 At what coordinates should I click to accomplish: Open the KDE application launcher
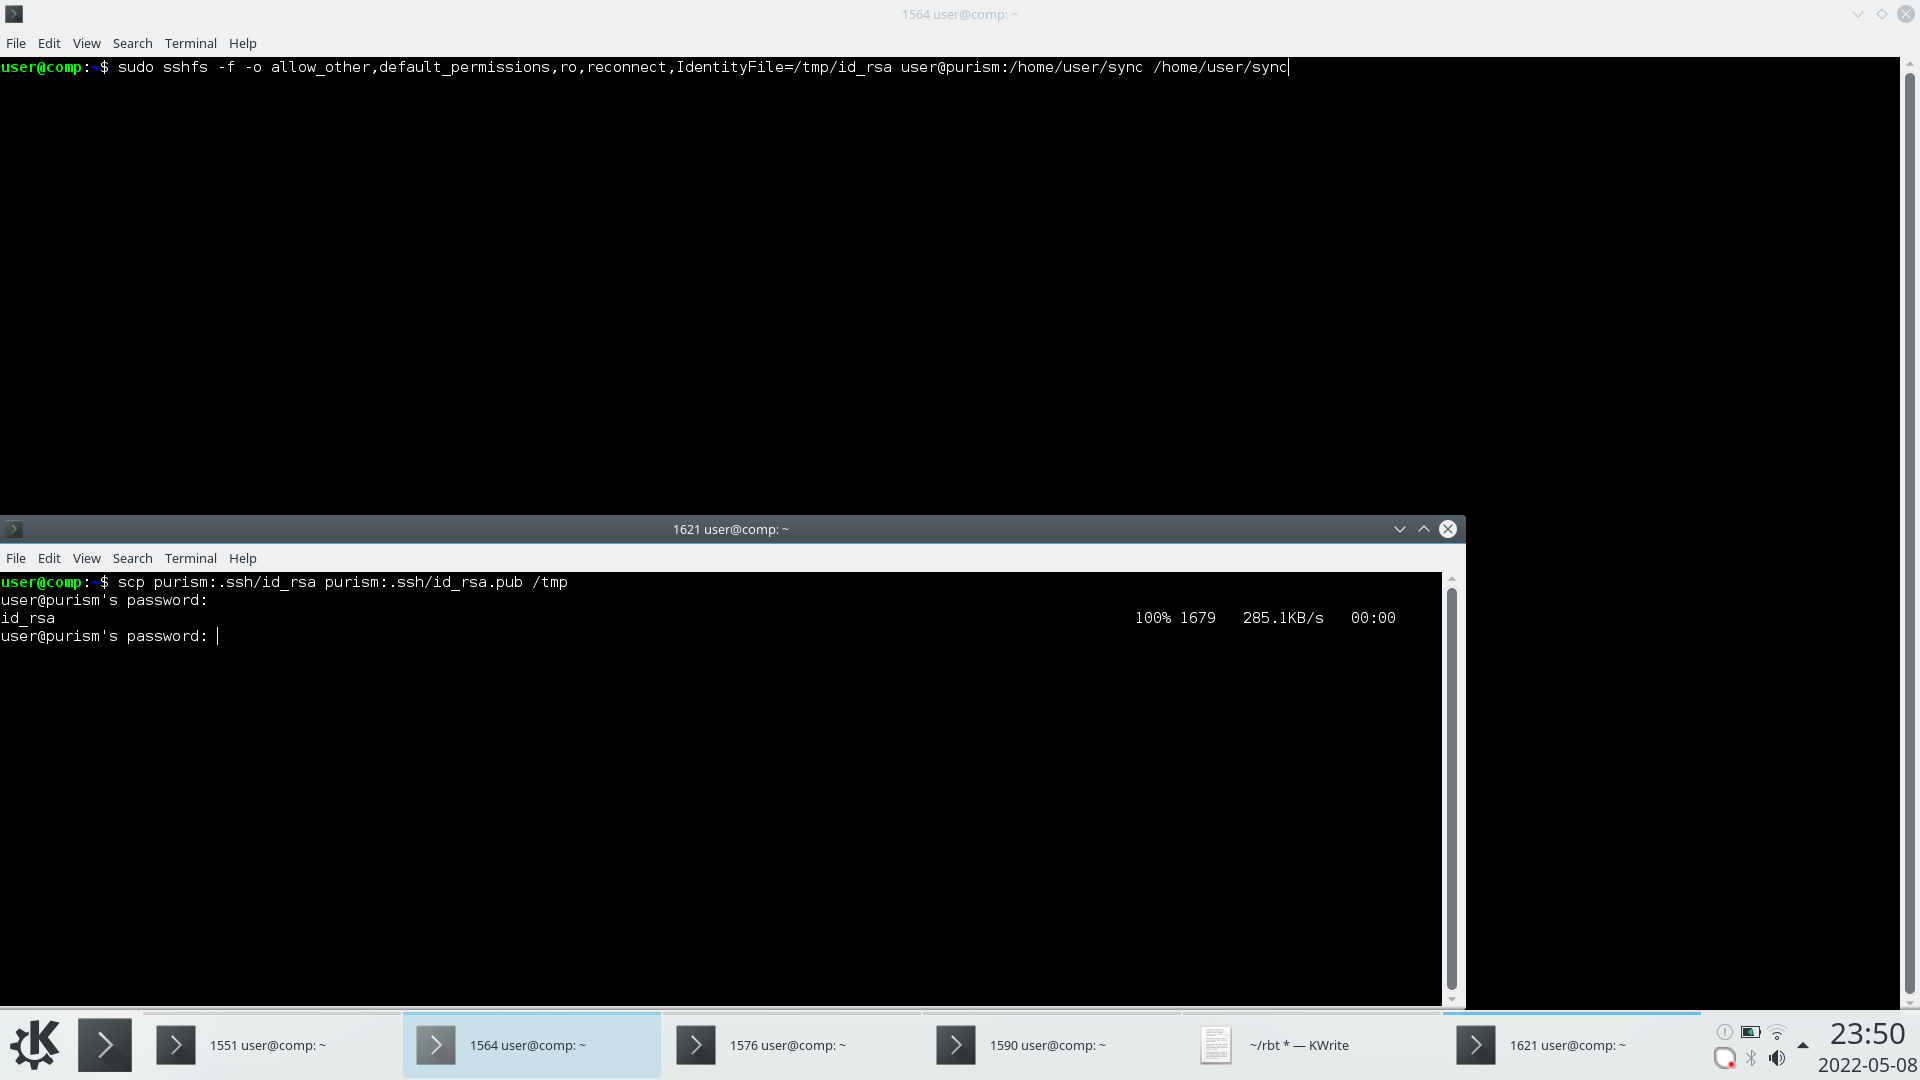click(x=35, y=1045)
